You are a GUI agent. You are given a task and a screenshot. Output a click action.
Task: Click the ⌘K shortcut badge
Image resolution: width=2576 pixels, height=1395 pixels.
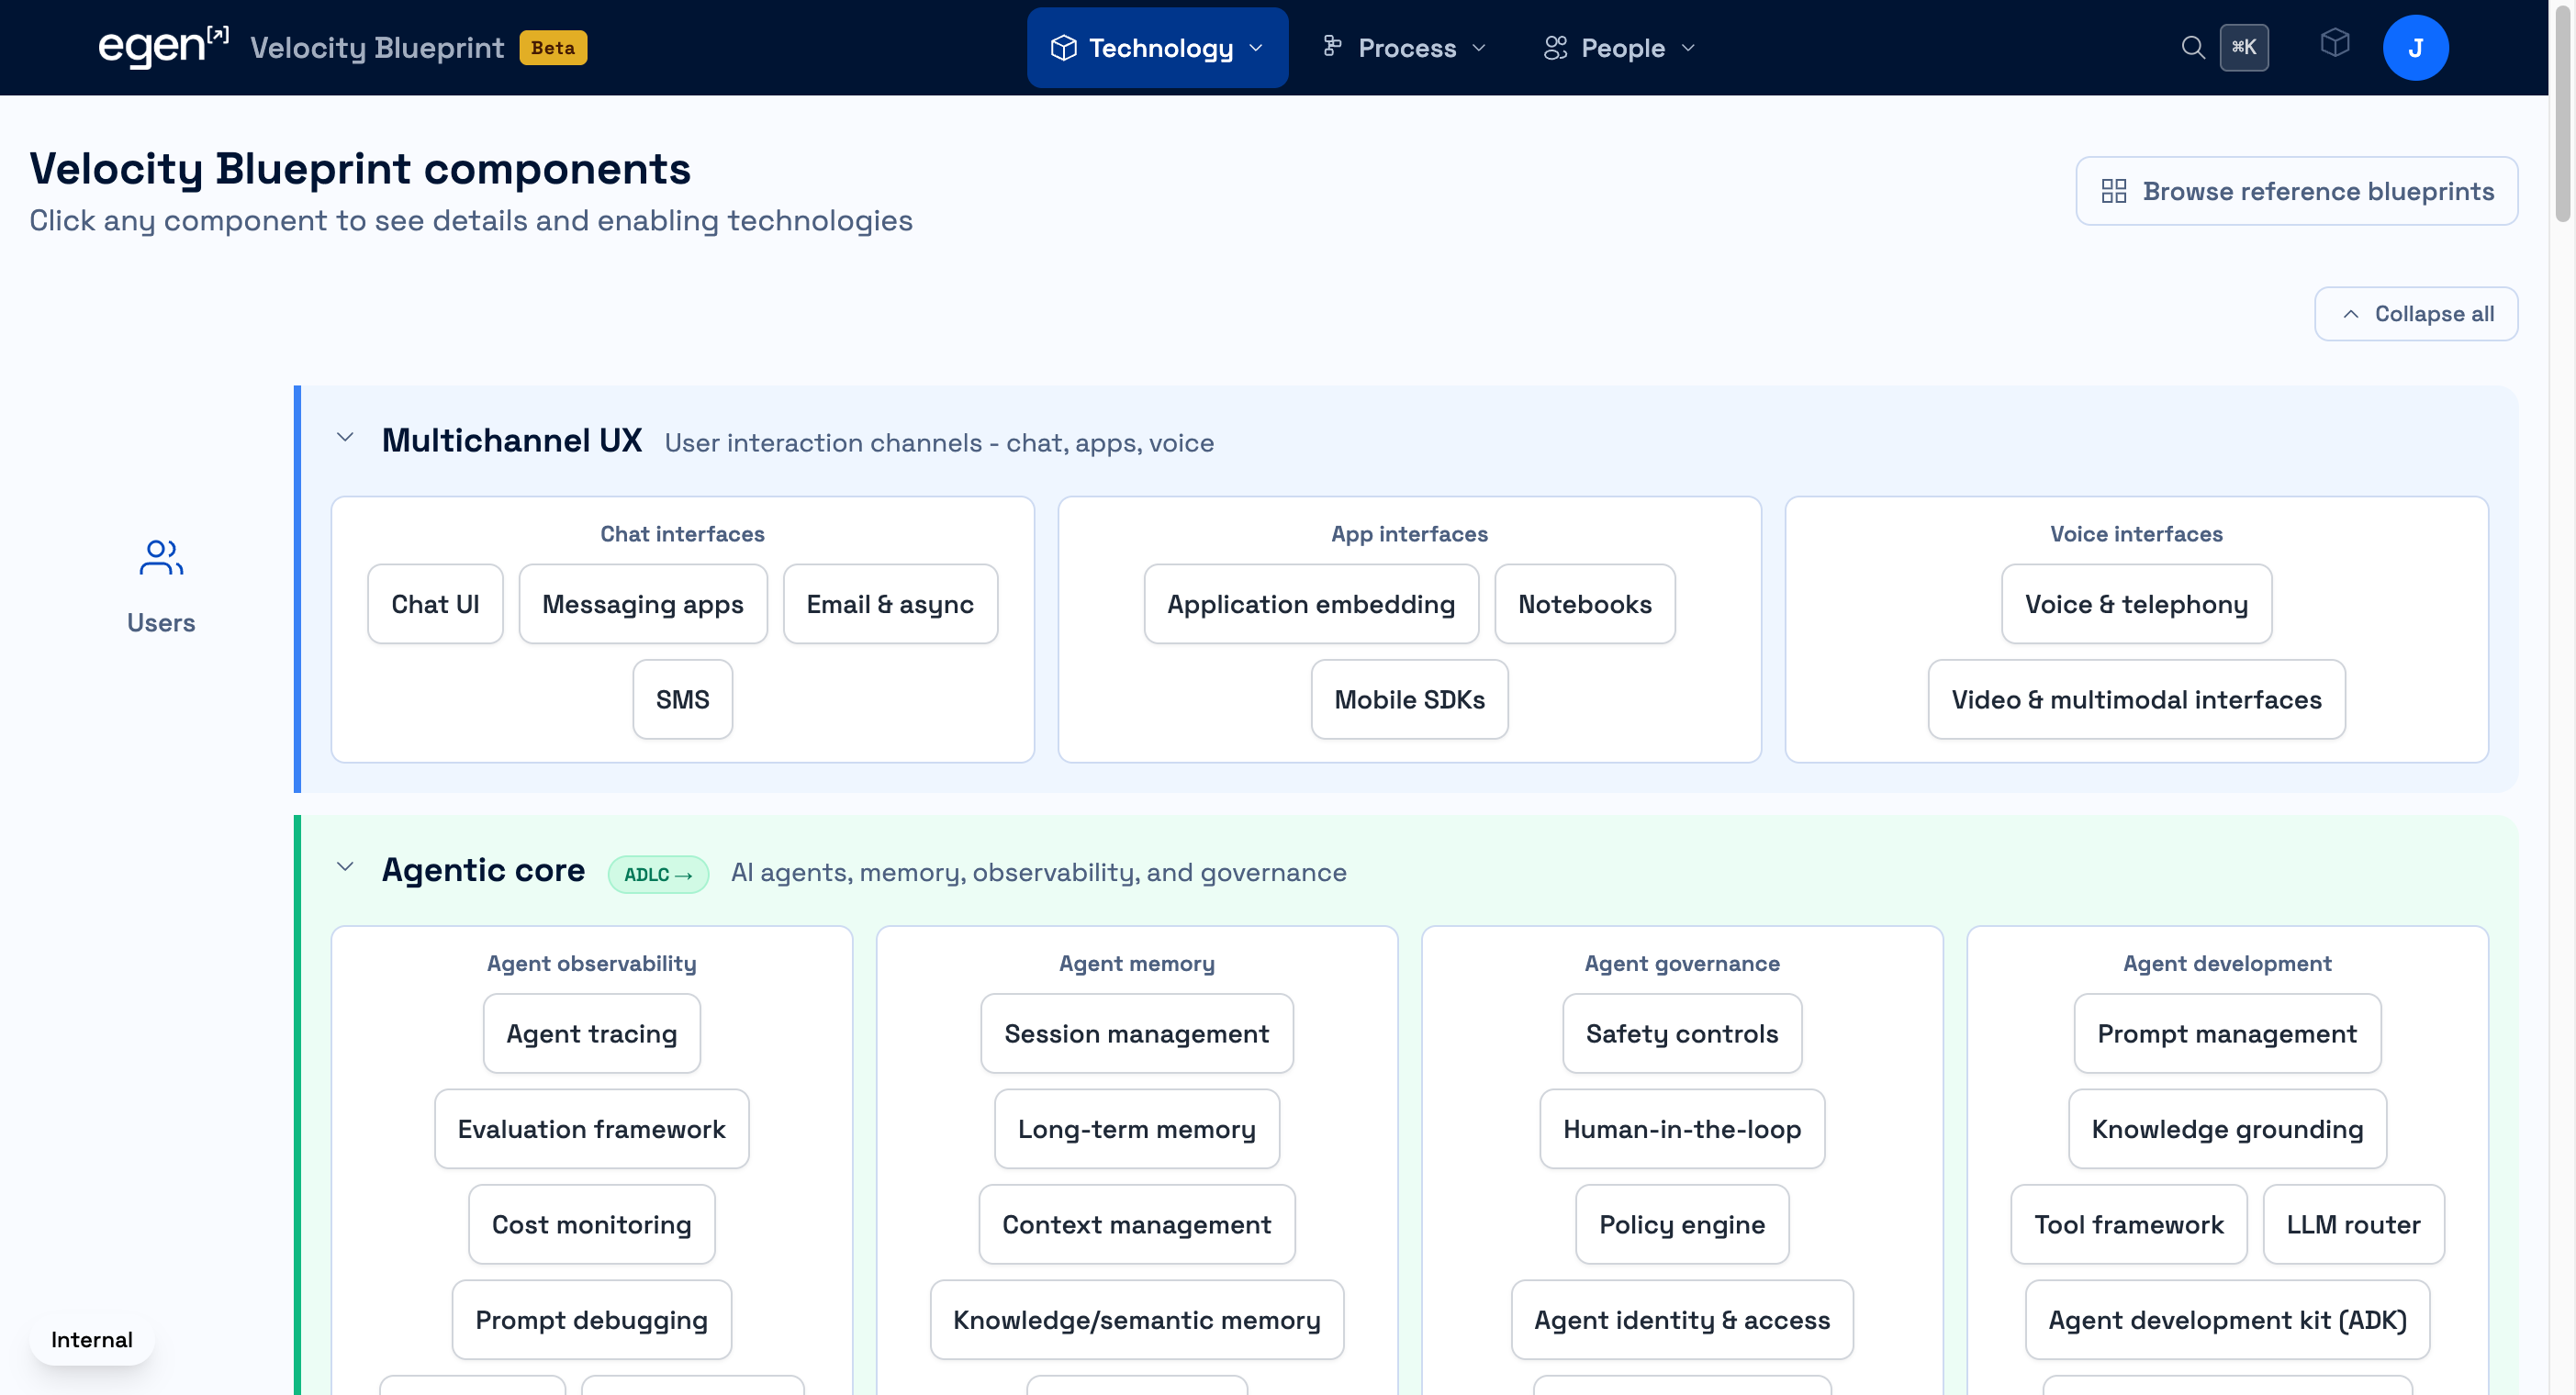click(x=2244, y=47)
